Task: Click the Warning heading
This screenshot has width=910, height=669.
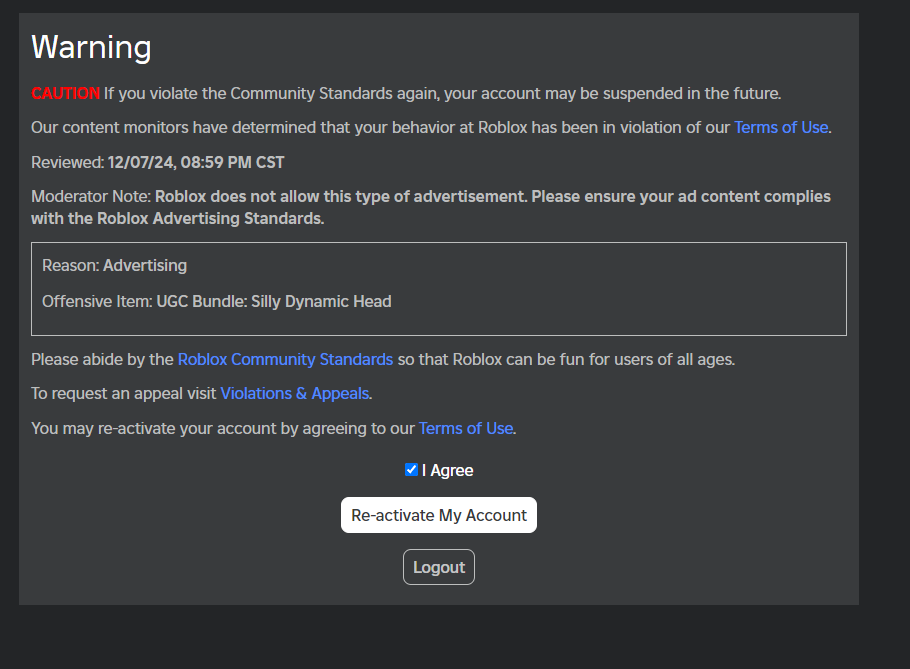Action: pos(91,47)
